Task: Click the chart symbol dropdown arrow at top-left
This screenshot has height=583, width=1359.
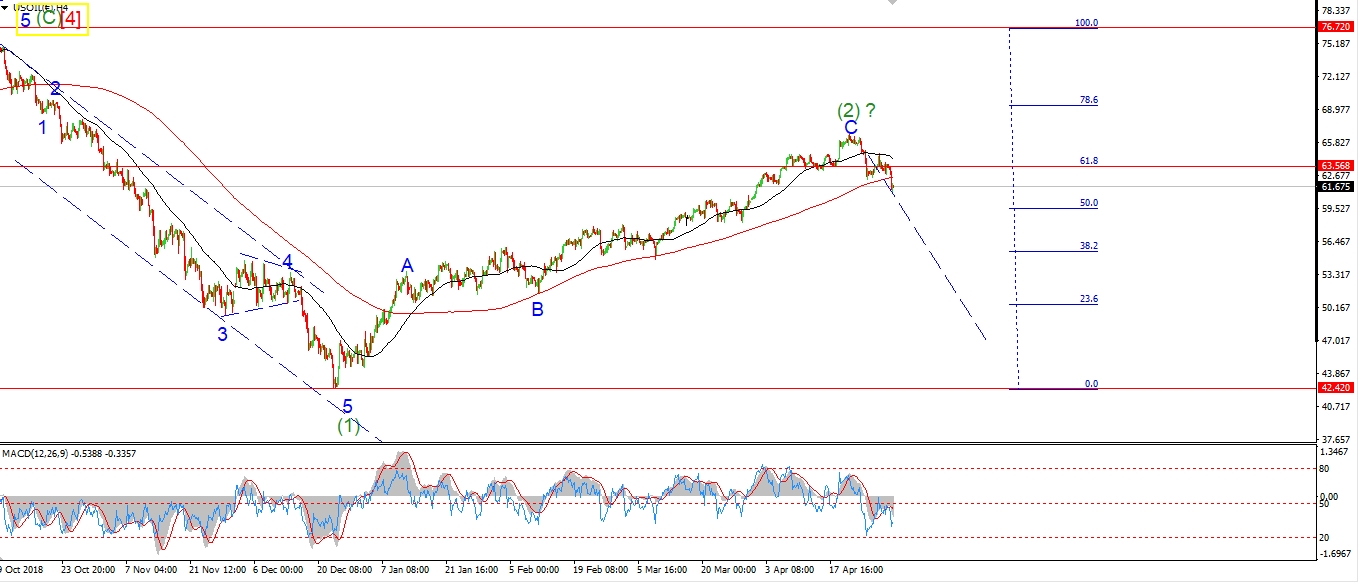Action: (6, 6)
